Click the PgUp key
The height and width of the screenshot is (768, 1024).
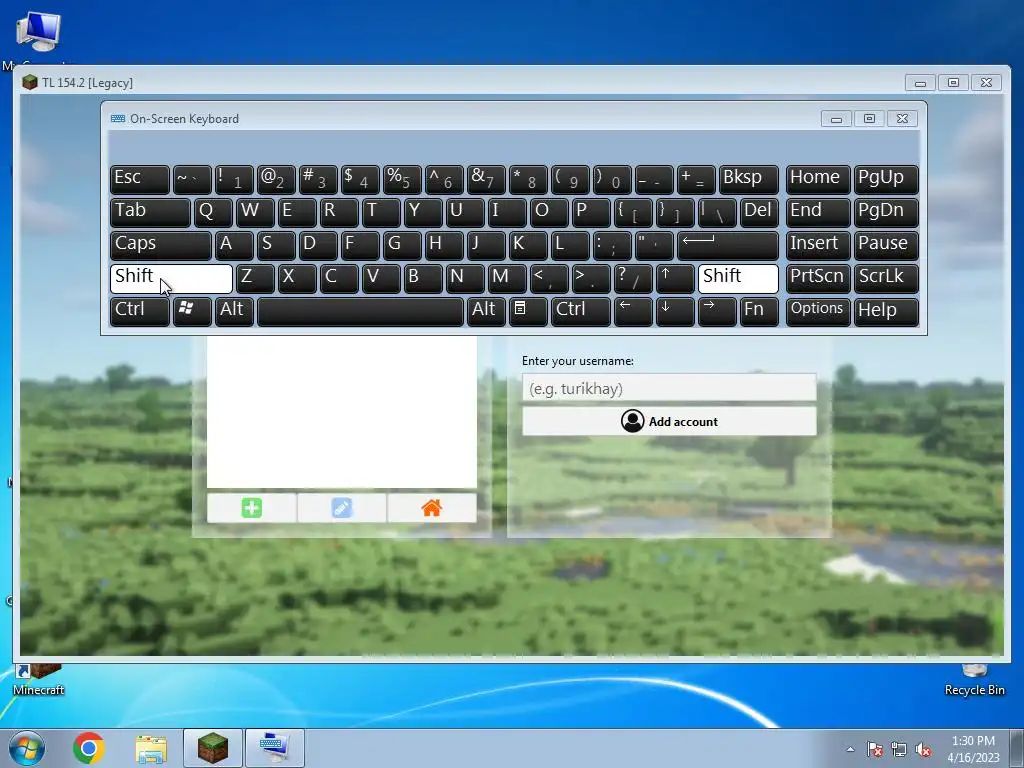886,180
